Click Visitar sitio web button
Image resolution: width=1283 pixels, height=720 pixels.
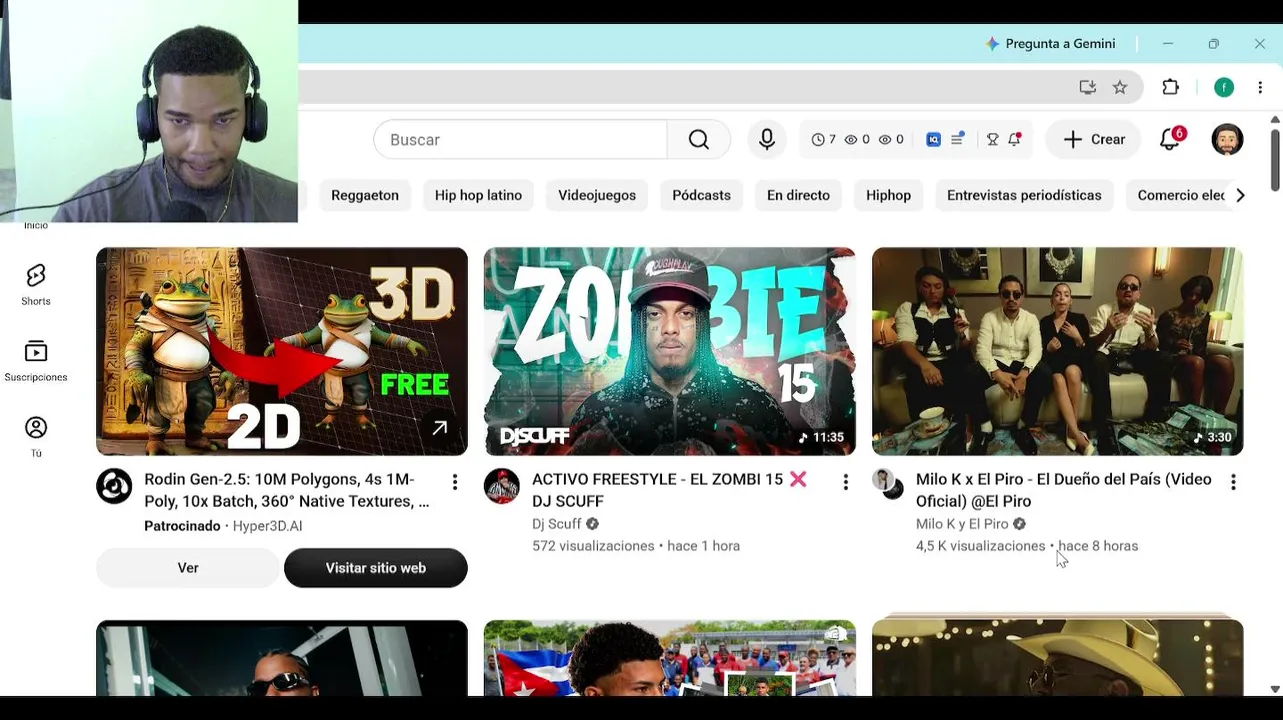pyautogui.click(x=376, y=568)
